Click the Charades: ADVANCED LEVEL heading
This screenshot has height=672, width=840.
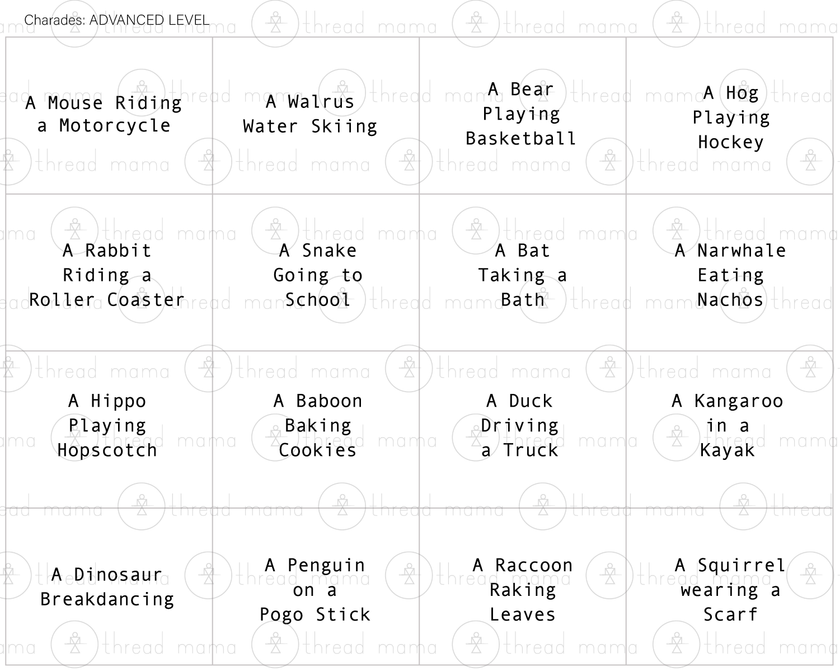click(x=116, y=20)
